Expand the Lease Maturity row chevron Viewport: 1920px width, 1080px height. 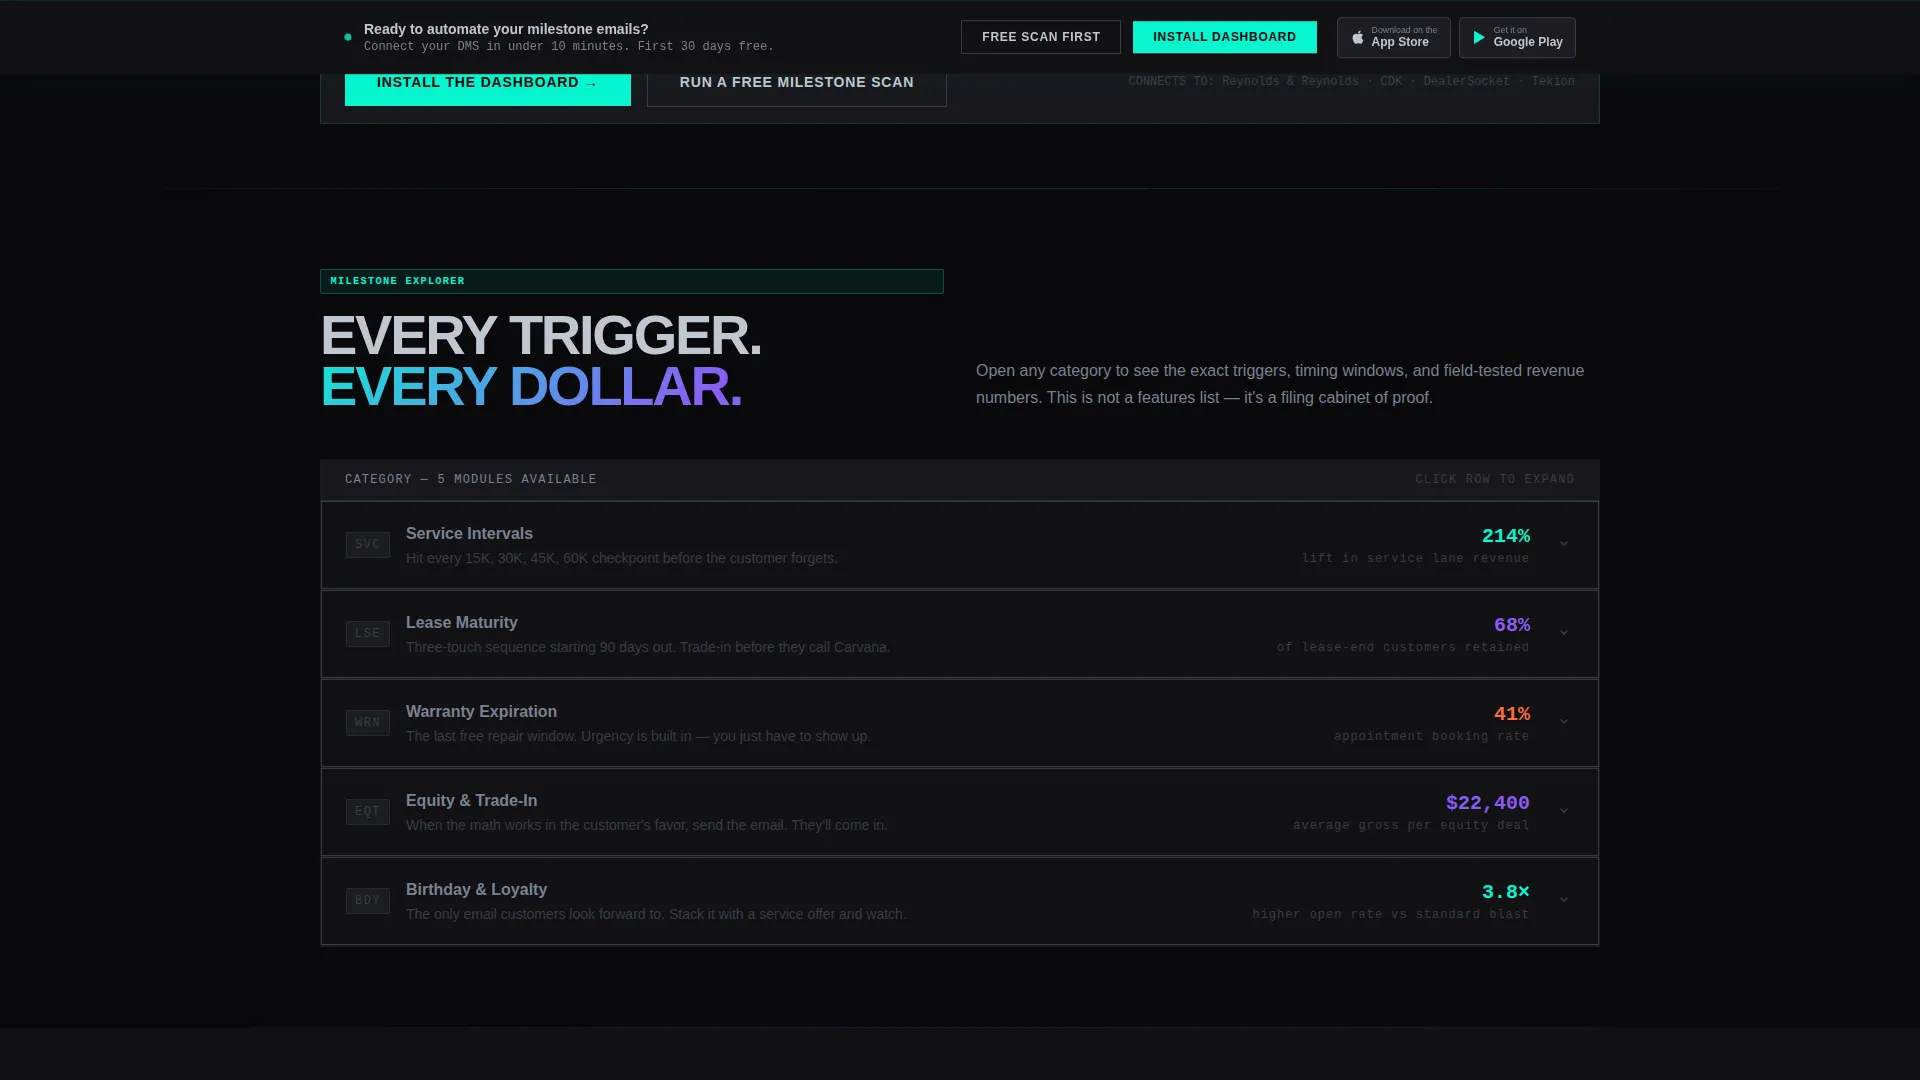coord(1564,633)
